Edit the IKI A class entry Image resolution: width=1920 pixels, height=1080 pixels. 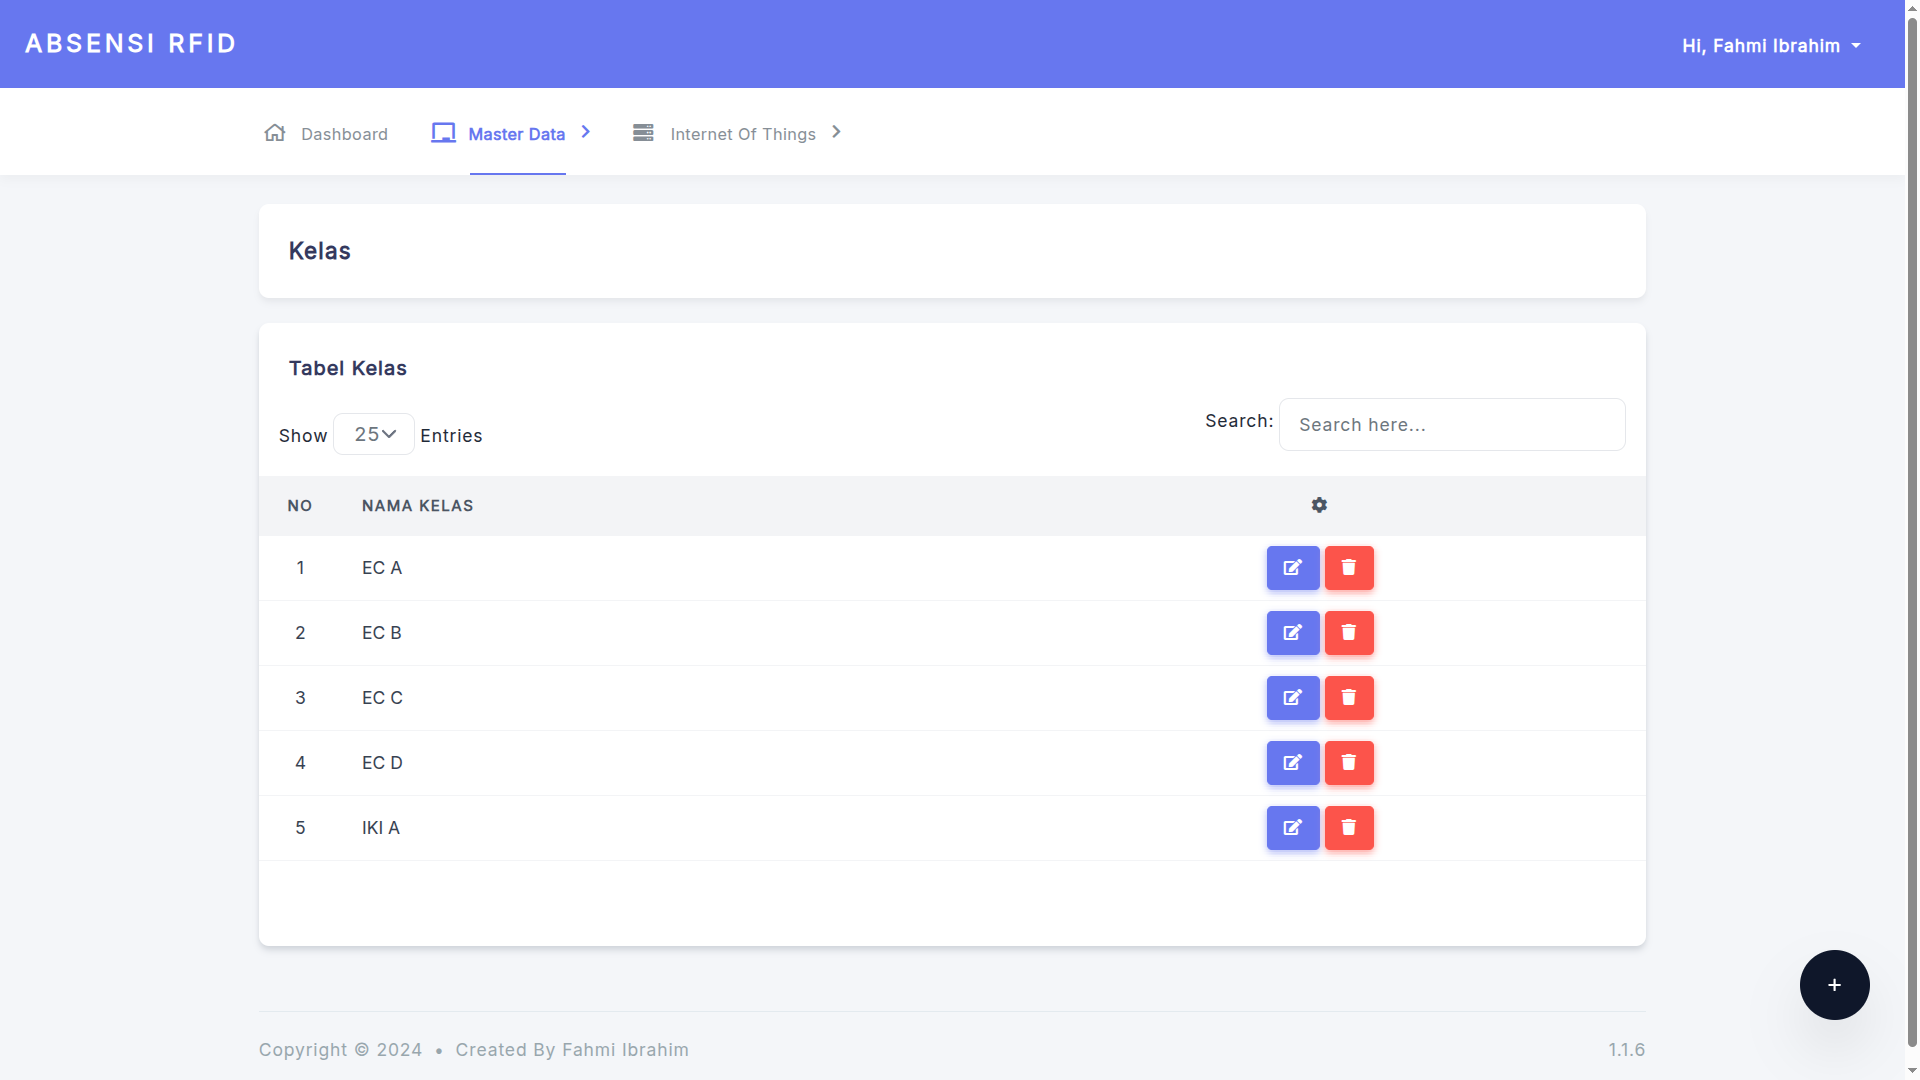click(x=1293, y=828)
